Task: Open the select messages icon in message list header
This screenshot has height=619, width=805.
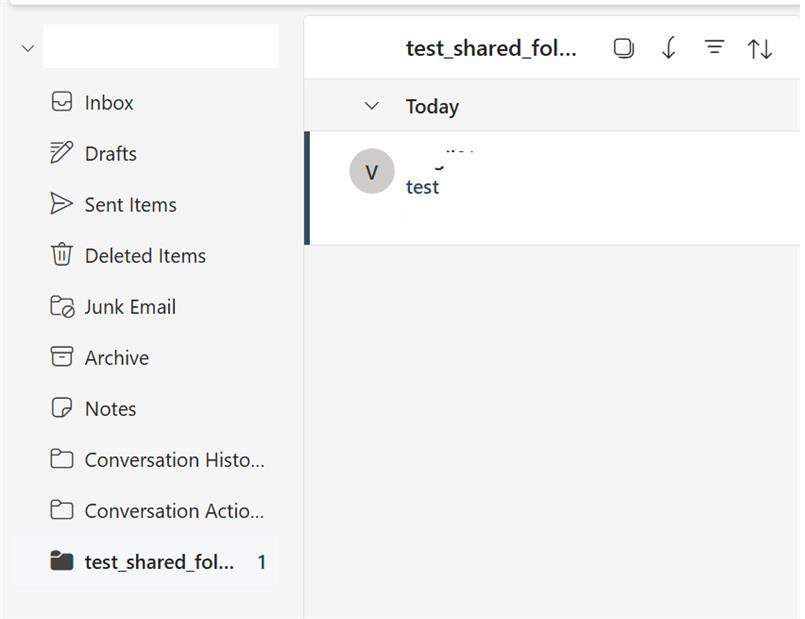Action: (x=623, y=47)
